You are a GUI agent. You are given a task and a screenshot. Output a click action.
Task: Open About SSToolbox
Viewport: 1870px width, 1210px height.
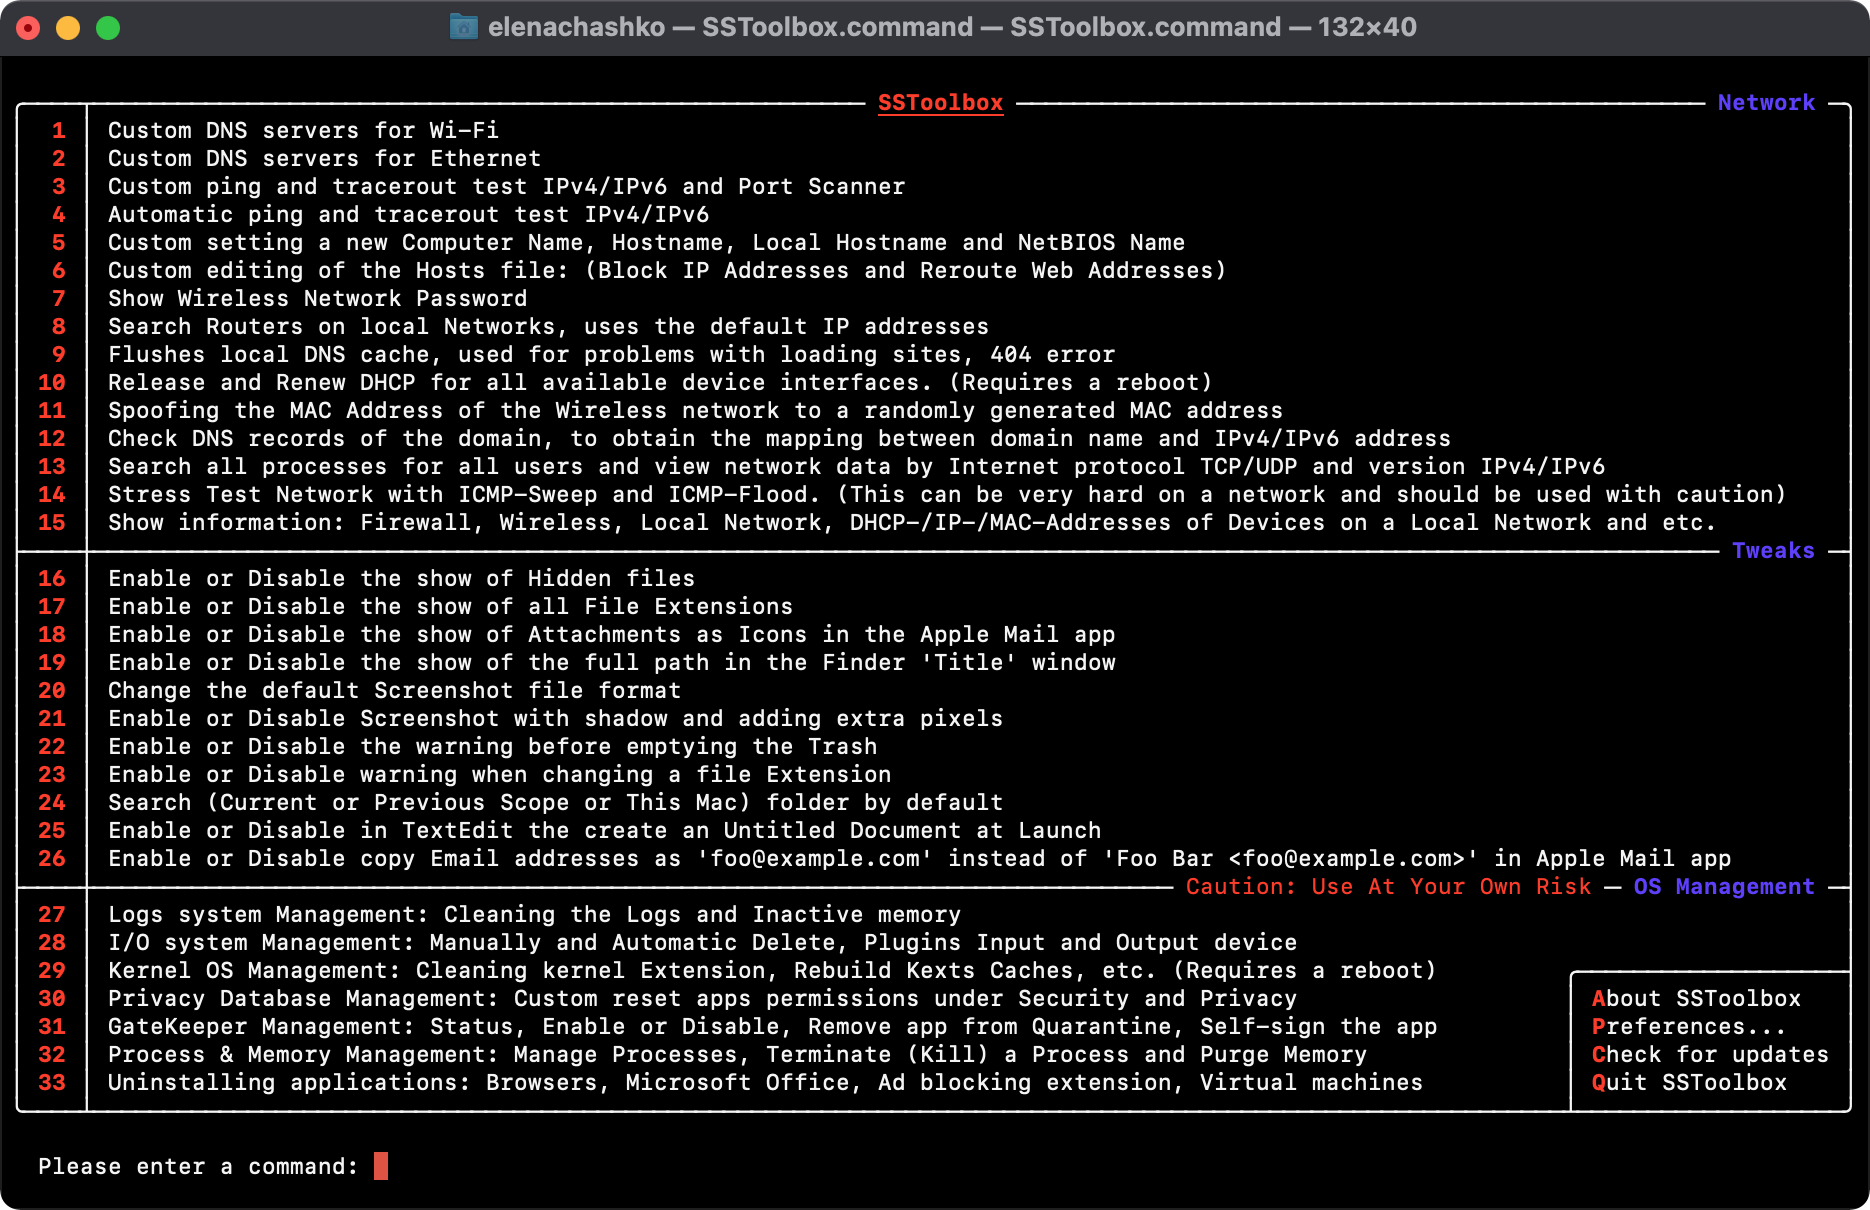1696,999
